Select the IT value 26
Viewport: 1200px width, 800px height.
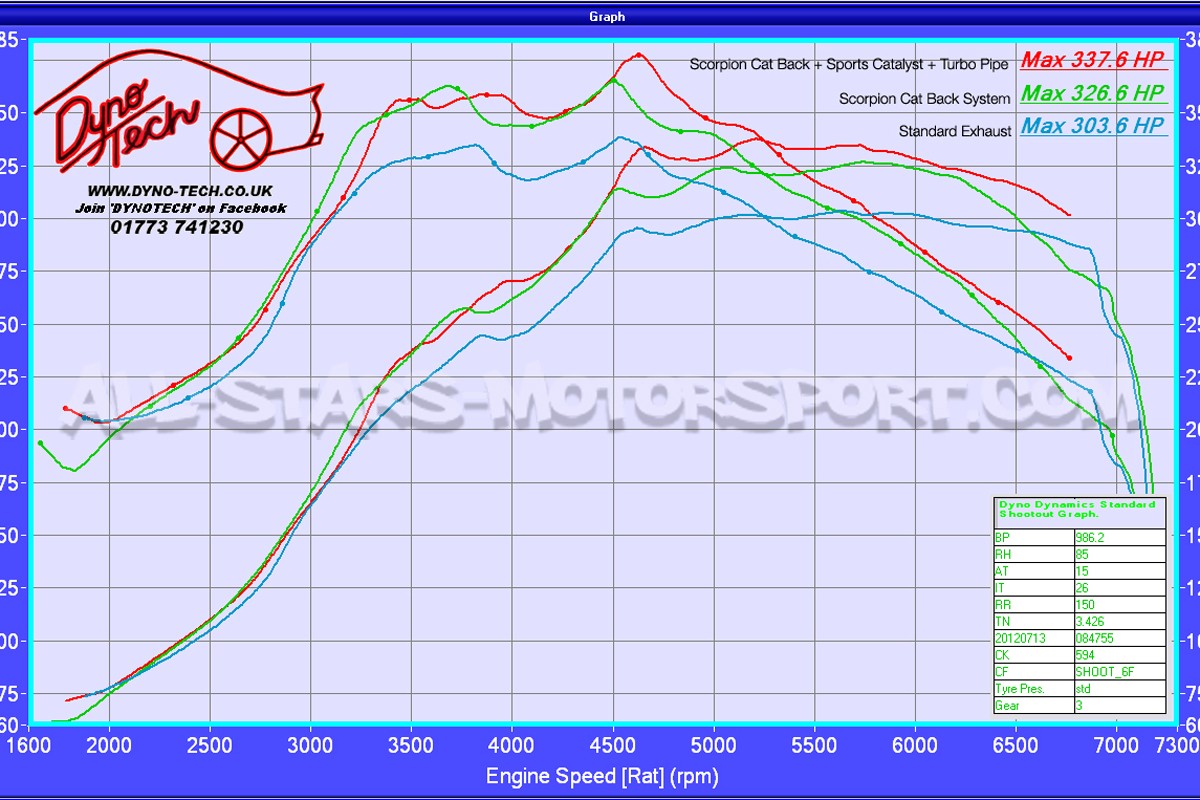click(1119, 587)
